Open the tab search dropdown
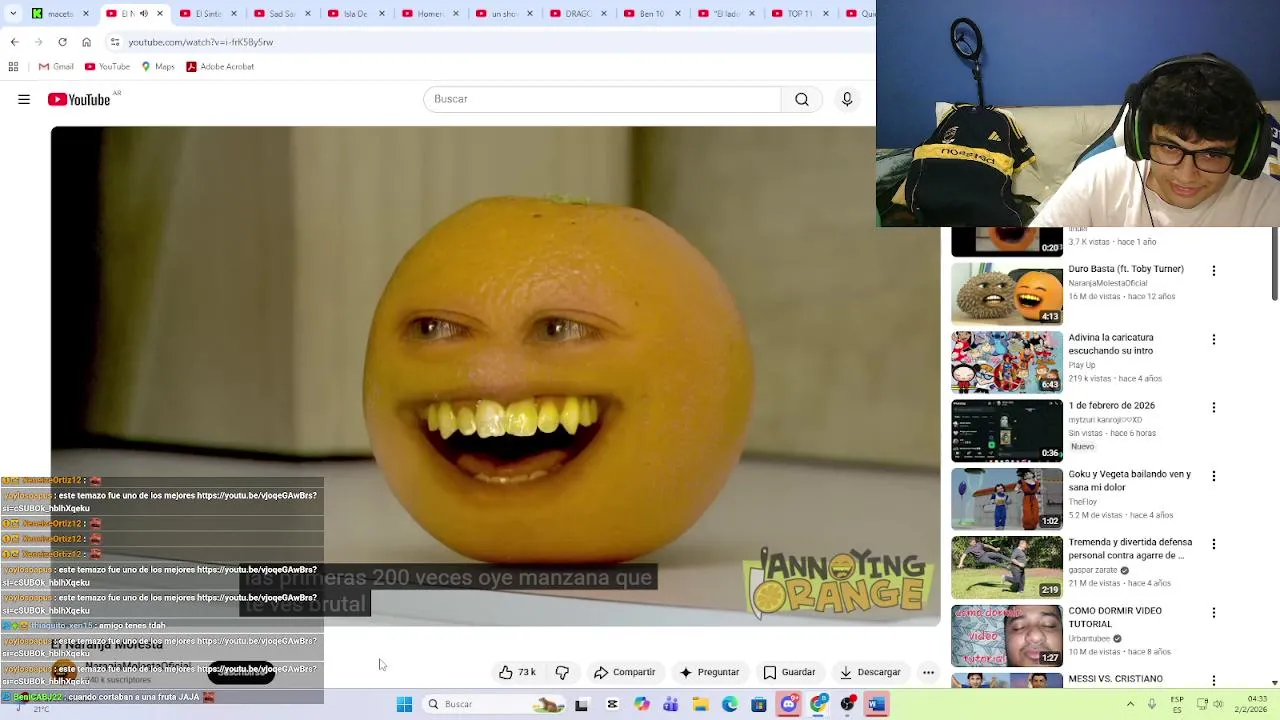Image resolution: width=1280 pixels, height=720 pixels. (11, 13)
